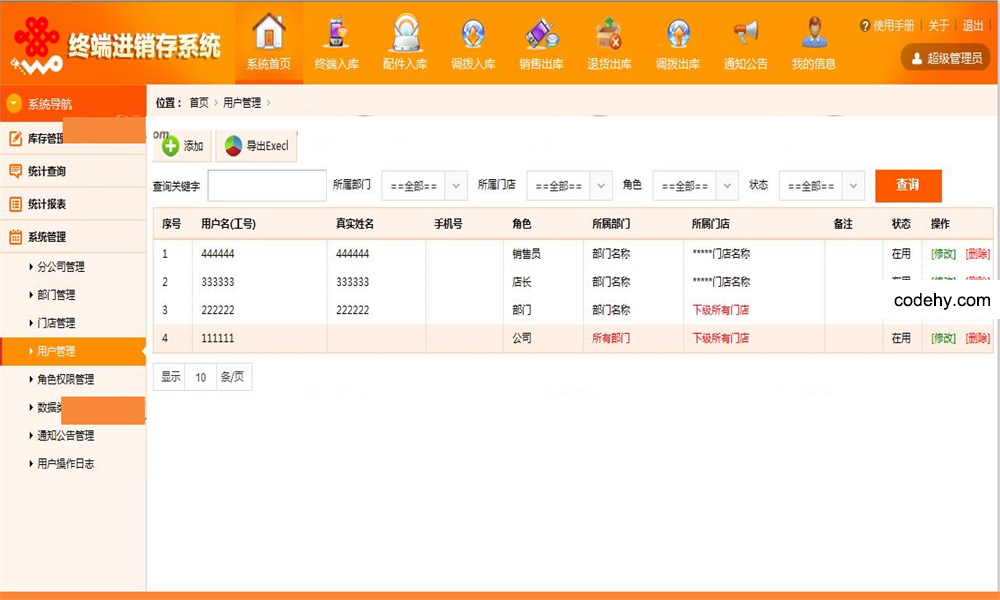The width and height of the screenshot is (1000, 600).
Task: Click the 所属门店 column header
Action: click(x=711, y=224)
